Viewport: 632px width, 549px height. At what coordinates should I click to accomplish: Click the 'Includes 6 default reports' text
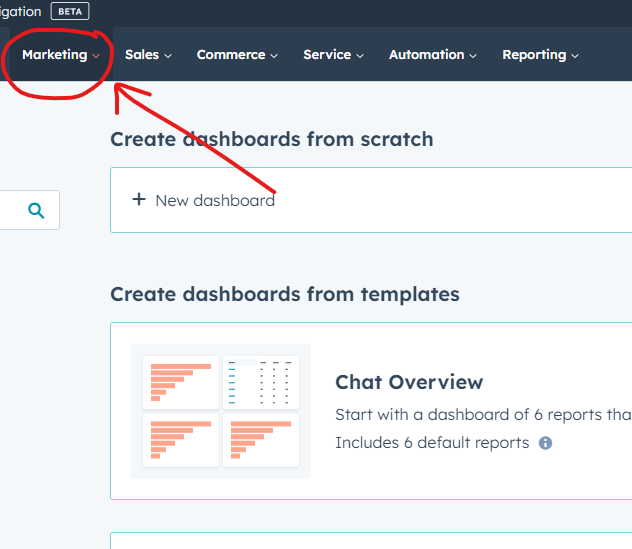432,443
